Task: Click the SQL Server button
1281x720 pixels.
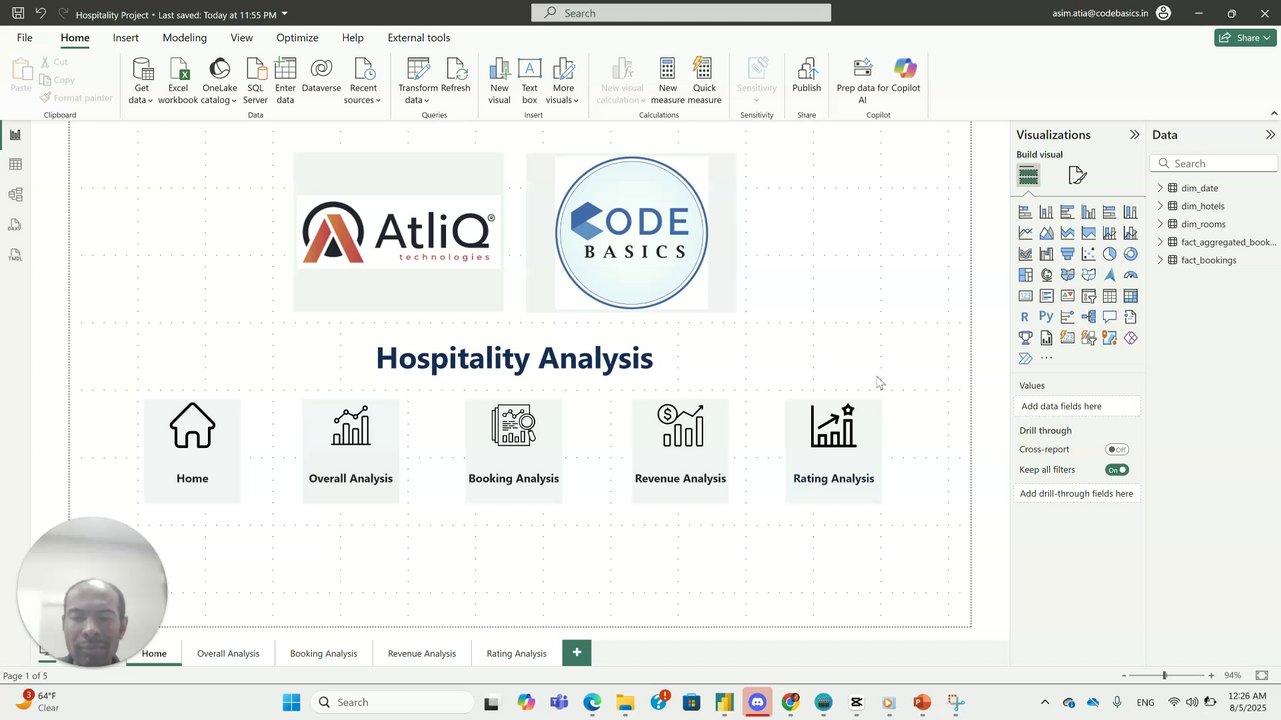Action: 256,81
